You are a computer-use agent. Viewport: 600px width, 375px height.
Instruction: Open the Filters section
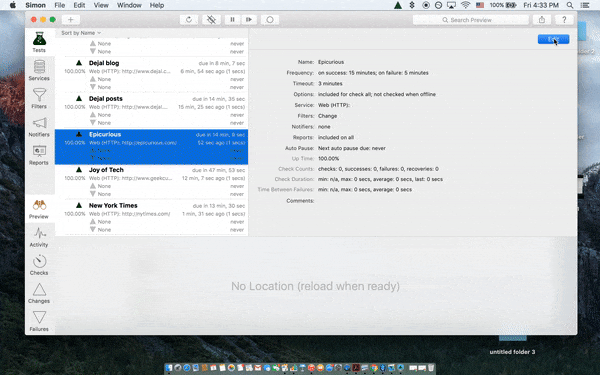coord(39,98)
